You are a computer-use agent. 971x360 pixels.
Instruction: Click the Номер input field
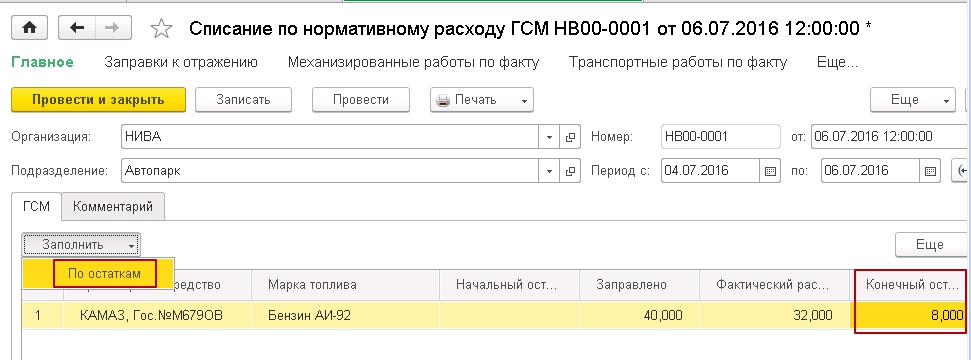[720, 137]
